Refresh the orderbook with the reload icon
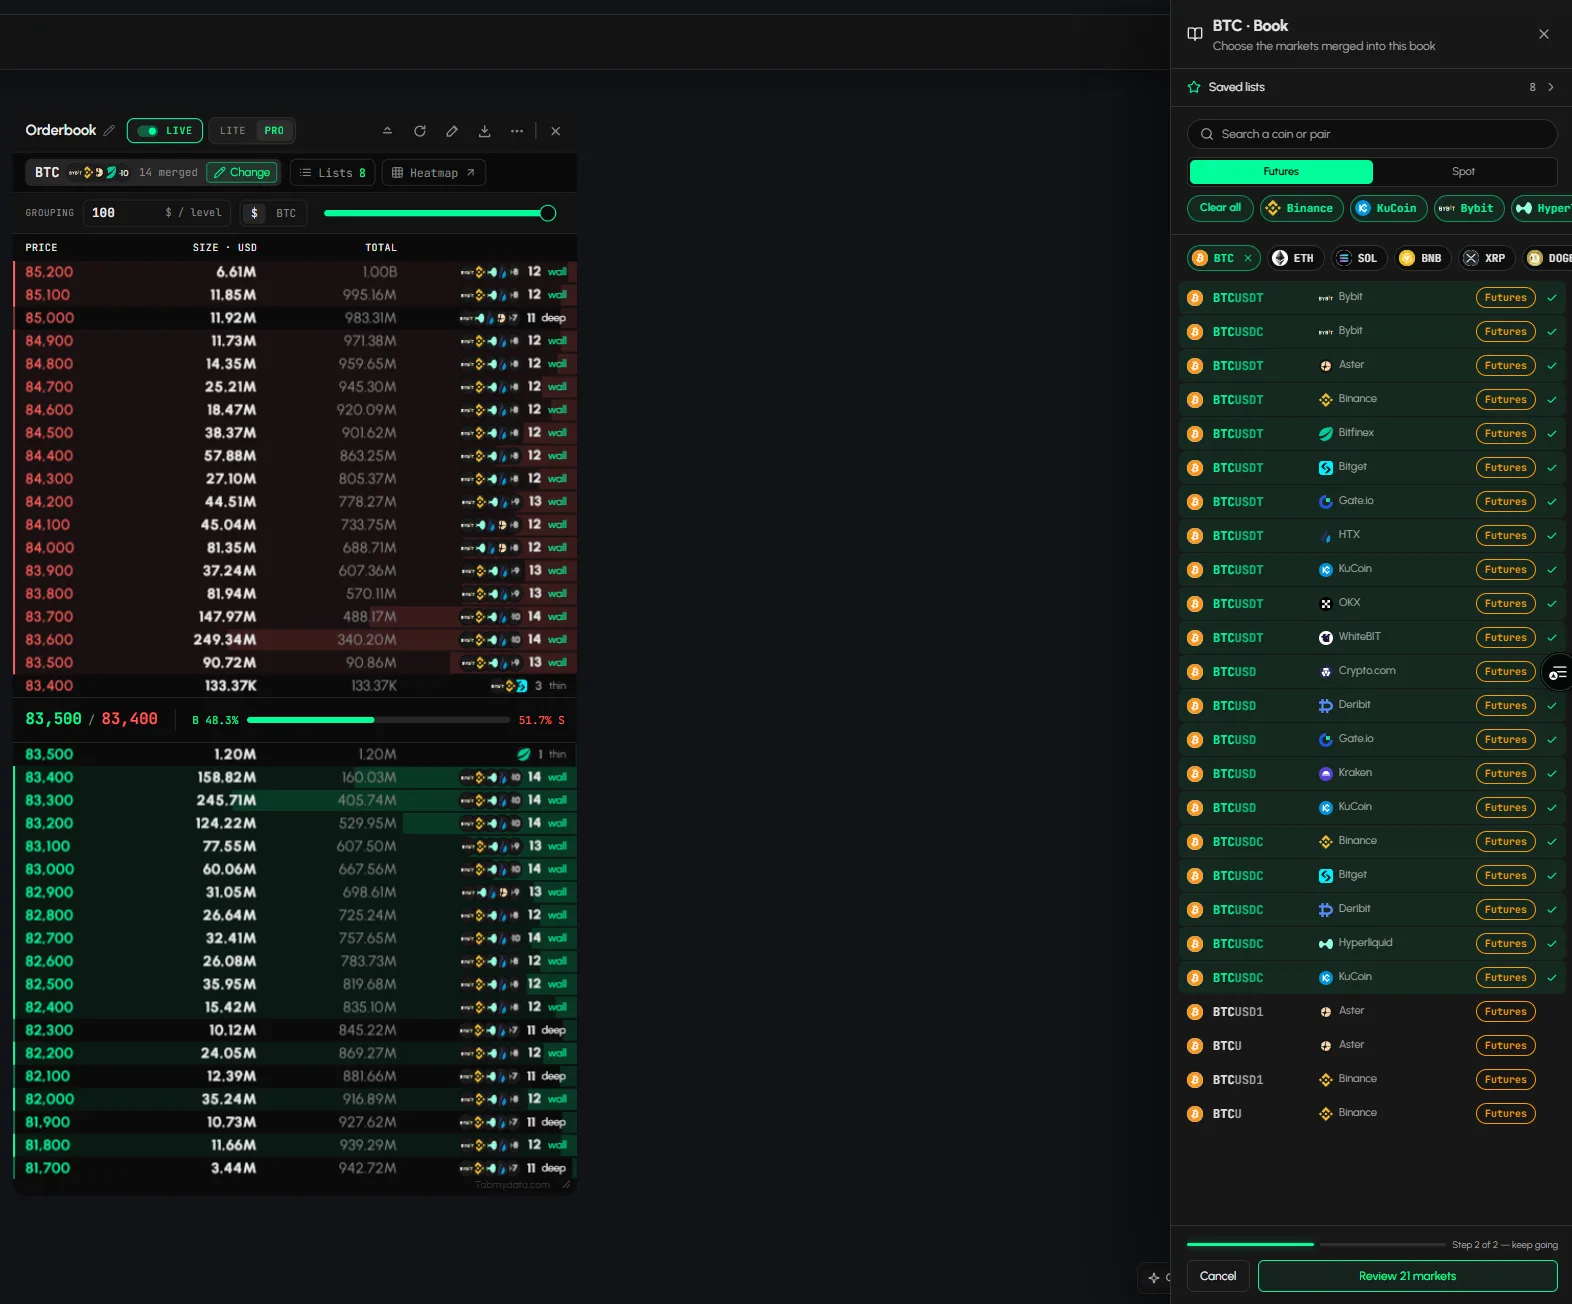 (420, 131)
